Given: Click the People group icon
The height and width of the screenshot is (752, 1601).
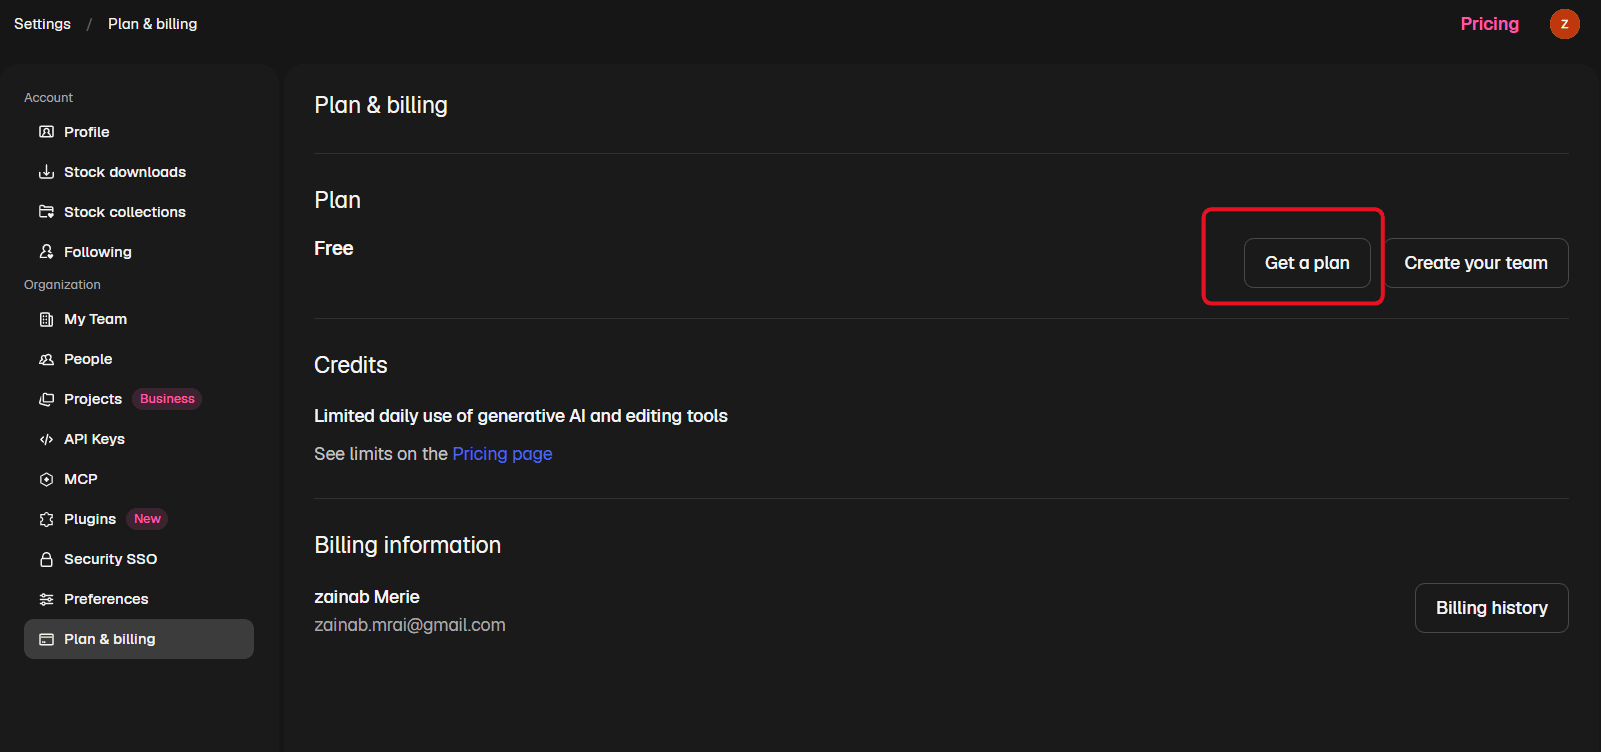Looking at the screenshot, I should [46, 359].
